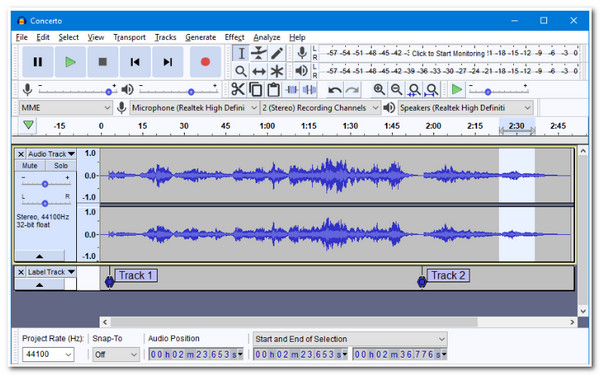This screenshot has width=600, height=375.
Task: Toggle Mute on the Audio Track
Action: tap(30, 166)
